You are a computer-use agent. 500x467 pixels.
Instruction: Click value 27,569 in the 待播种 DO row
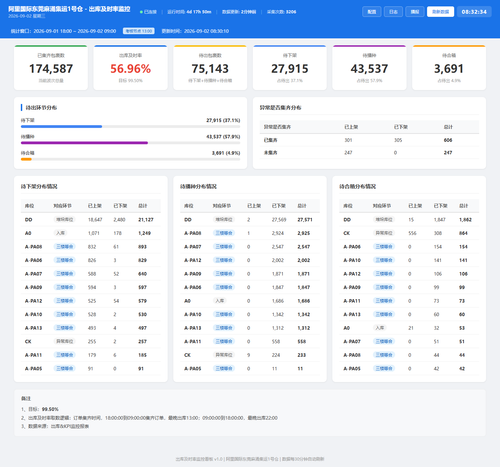tap(279, 220)
